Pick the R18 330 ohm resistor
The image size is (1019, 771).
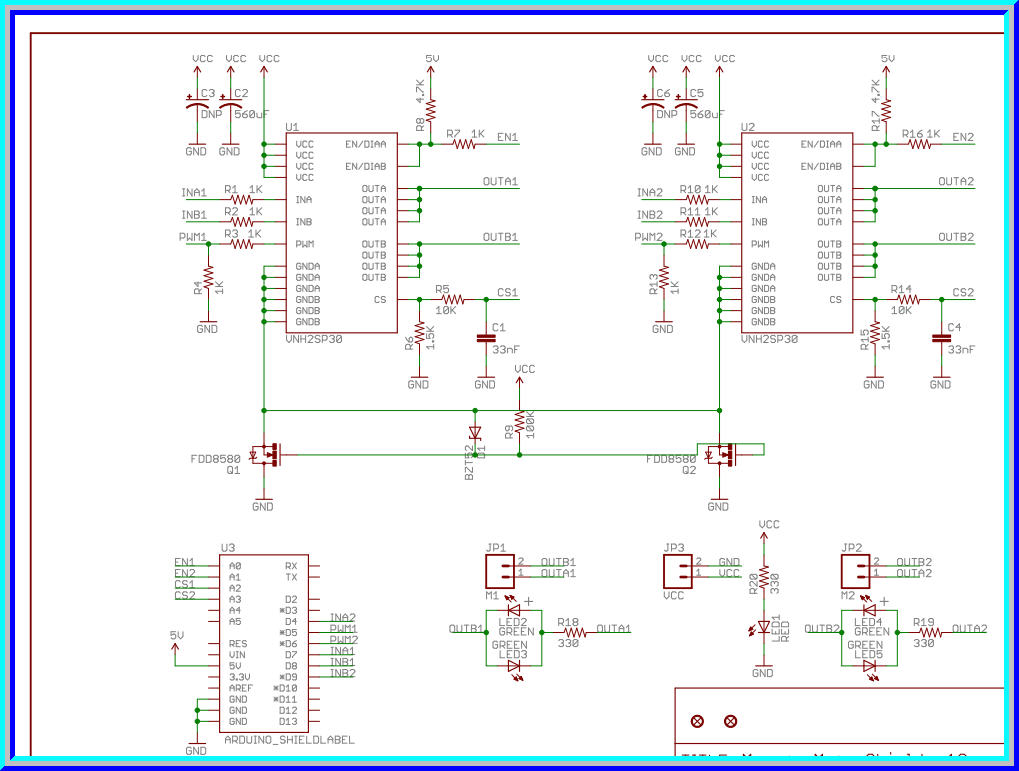point(568,631)
